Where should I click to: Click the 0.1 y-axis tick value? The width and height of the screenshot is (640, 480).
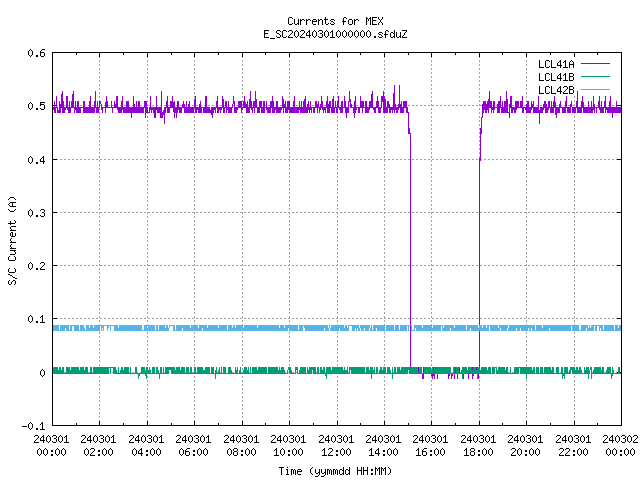36,319
